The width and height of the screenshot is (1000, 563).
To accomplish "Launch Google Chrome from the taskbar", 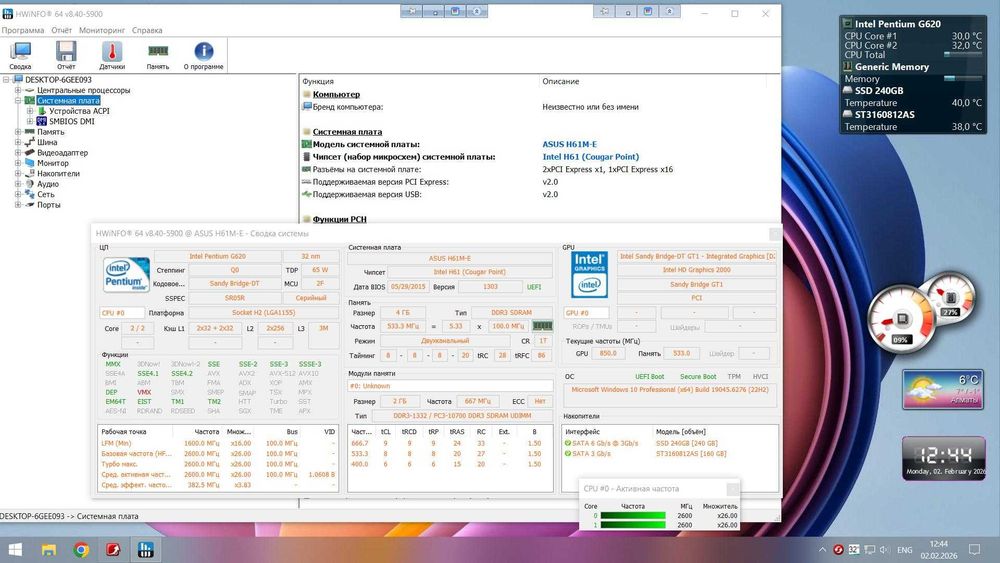I will click(x=81, y=550).
